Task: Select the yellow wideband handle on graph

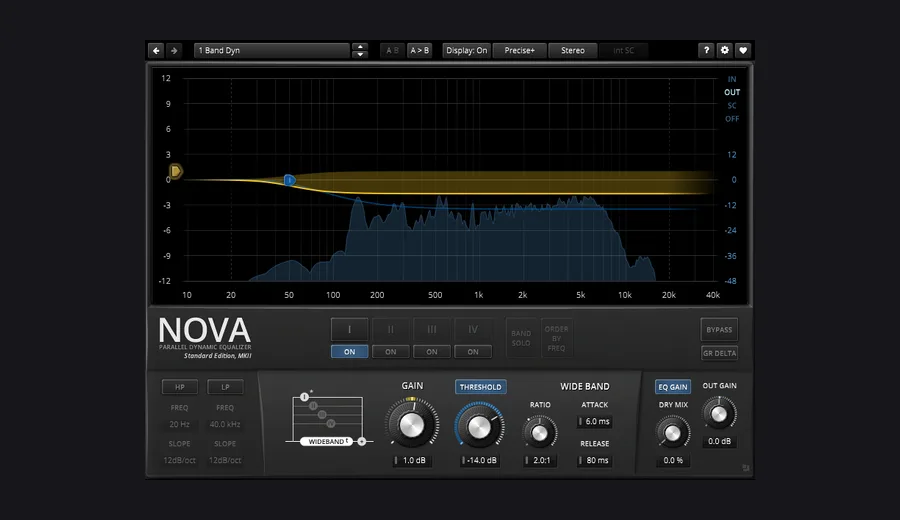Action: point(176,171)
